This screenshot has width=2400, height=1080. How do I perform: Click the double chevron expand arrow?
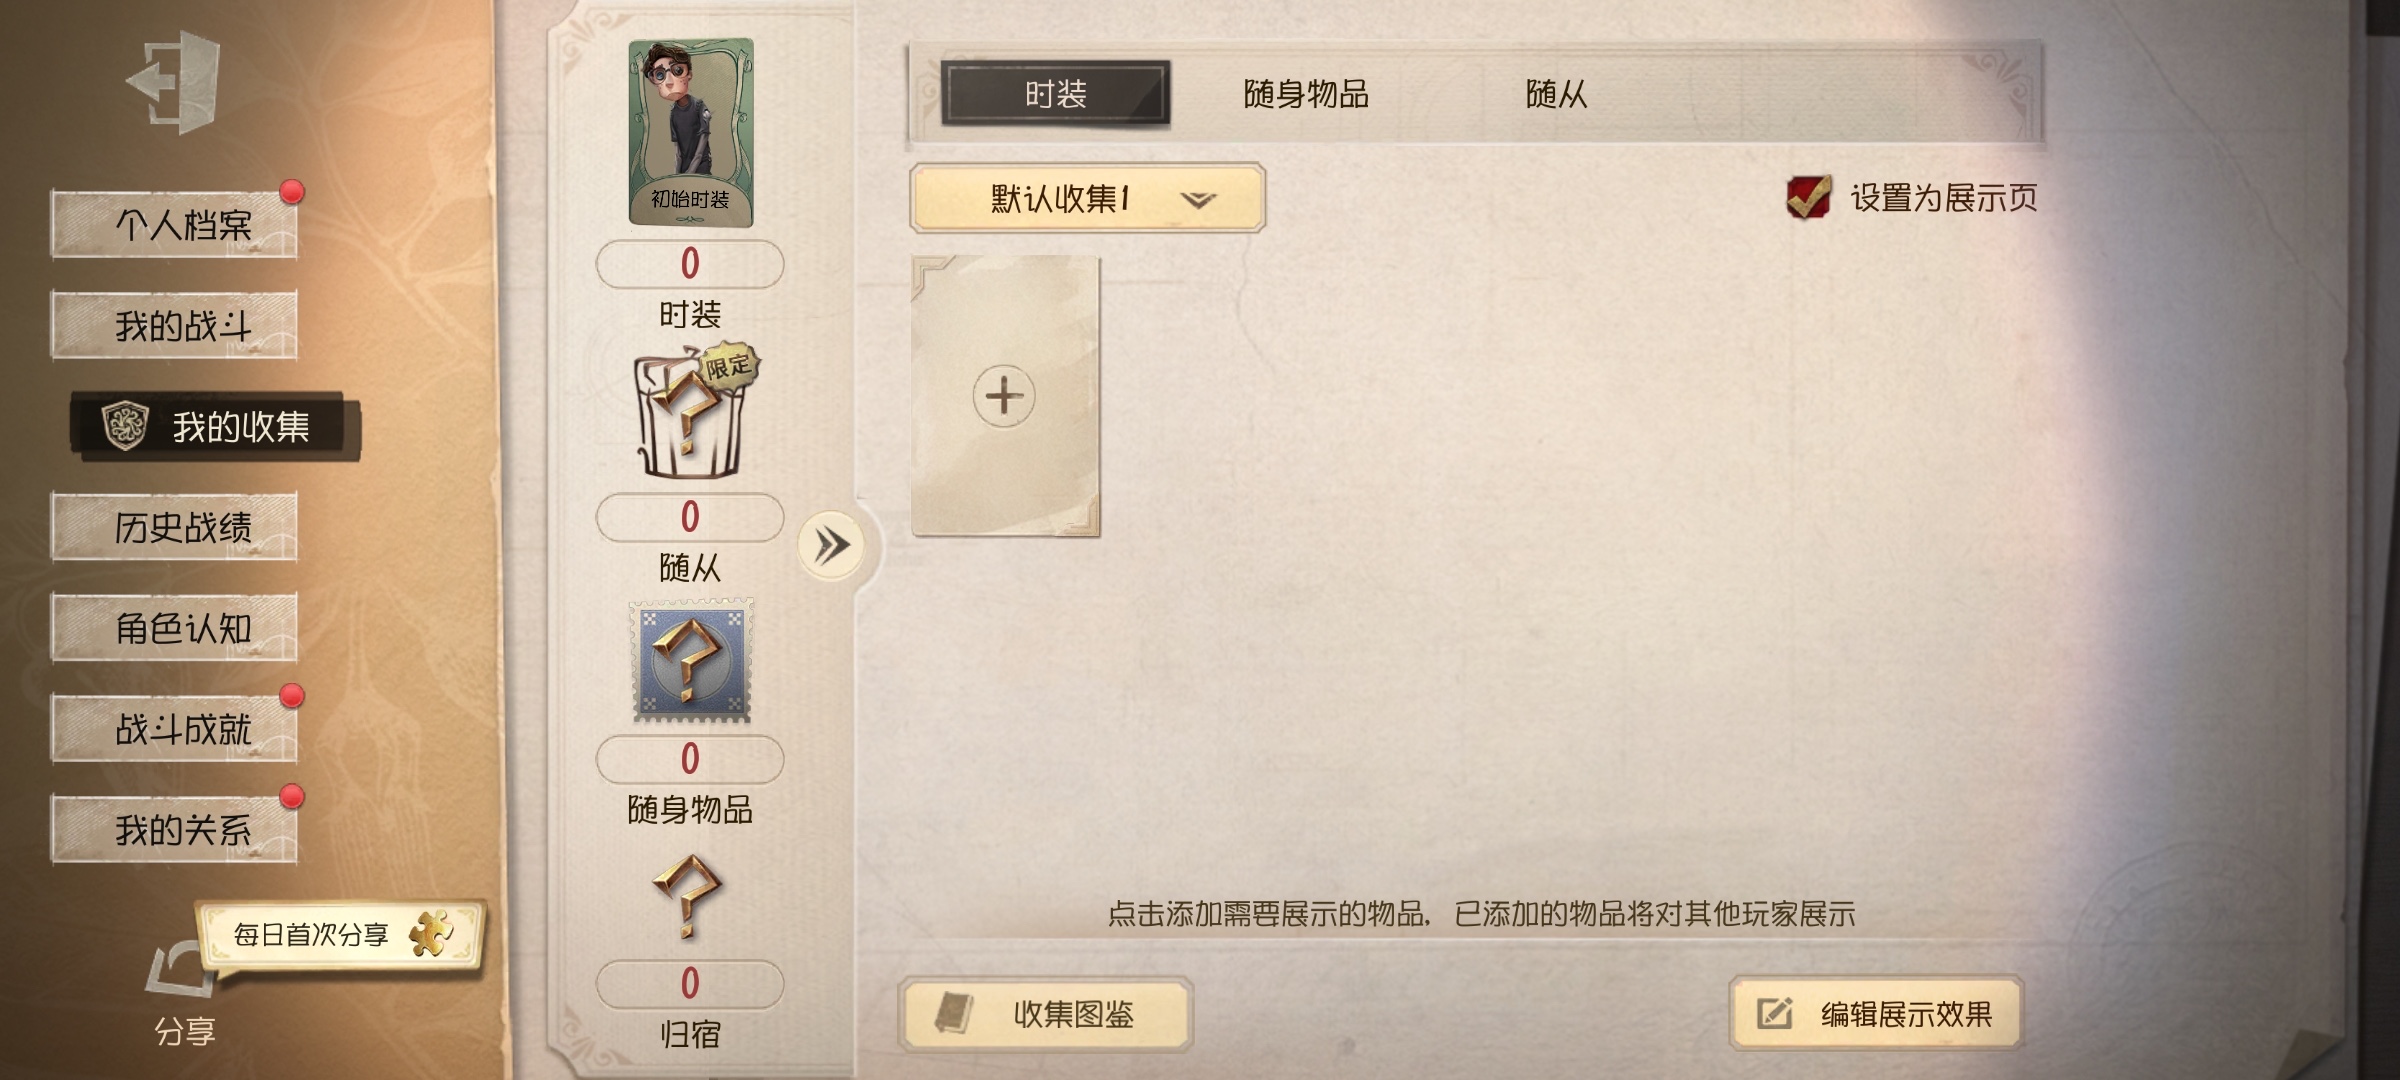[x=831, y=545]
